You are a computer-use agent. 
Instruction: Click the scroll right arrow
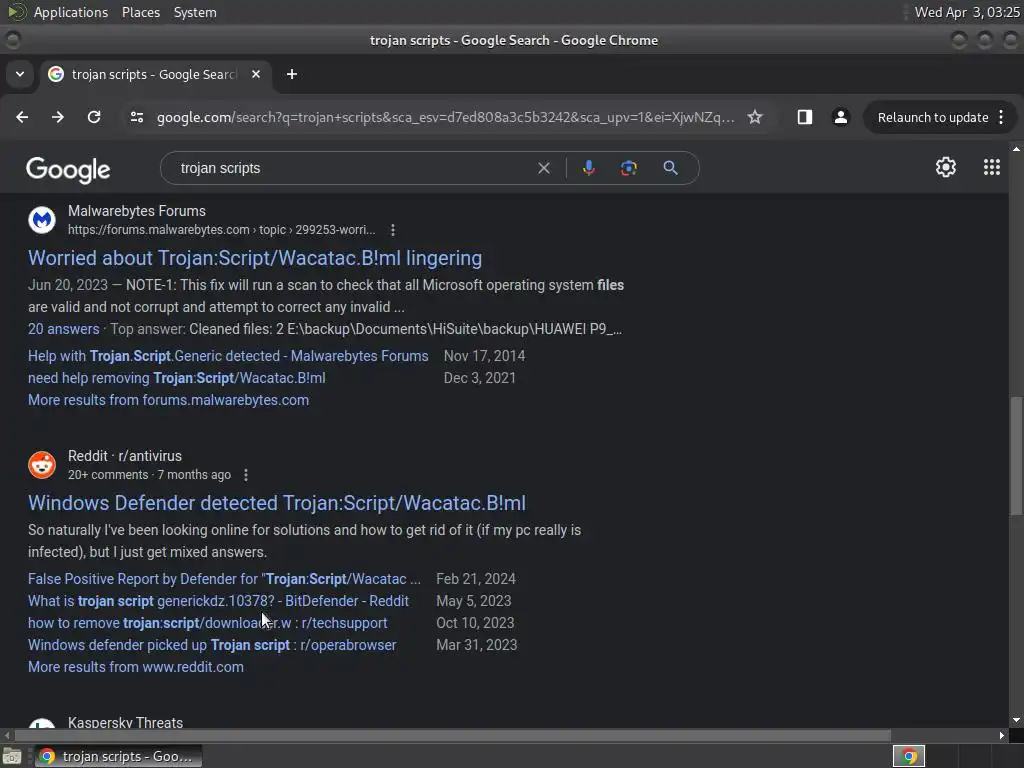[x=1002, y=735]
